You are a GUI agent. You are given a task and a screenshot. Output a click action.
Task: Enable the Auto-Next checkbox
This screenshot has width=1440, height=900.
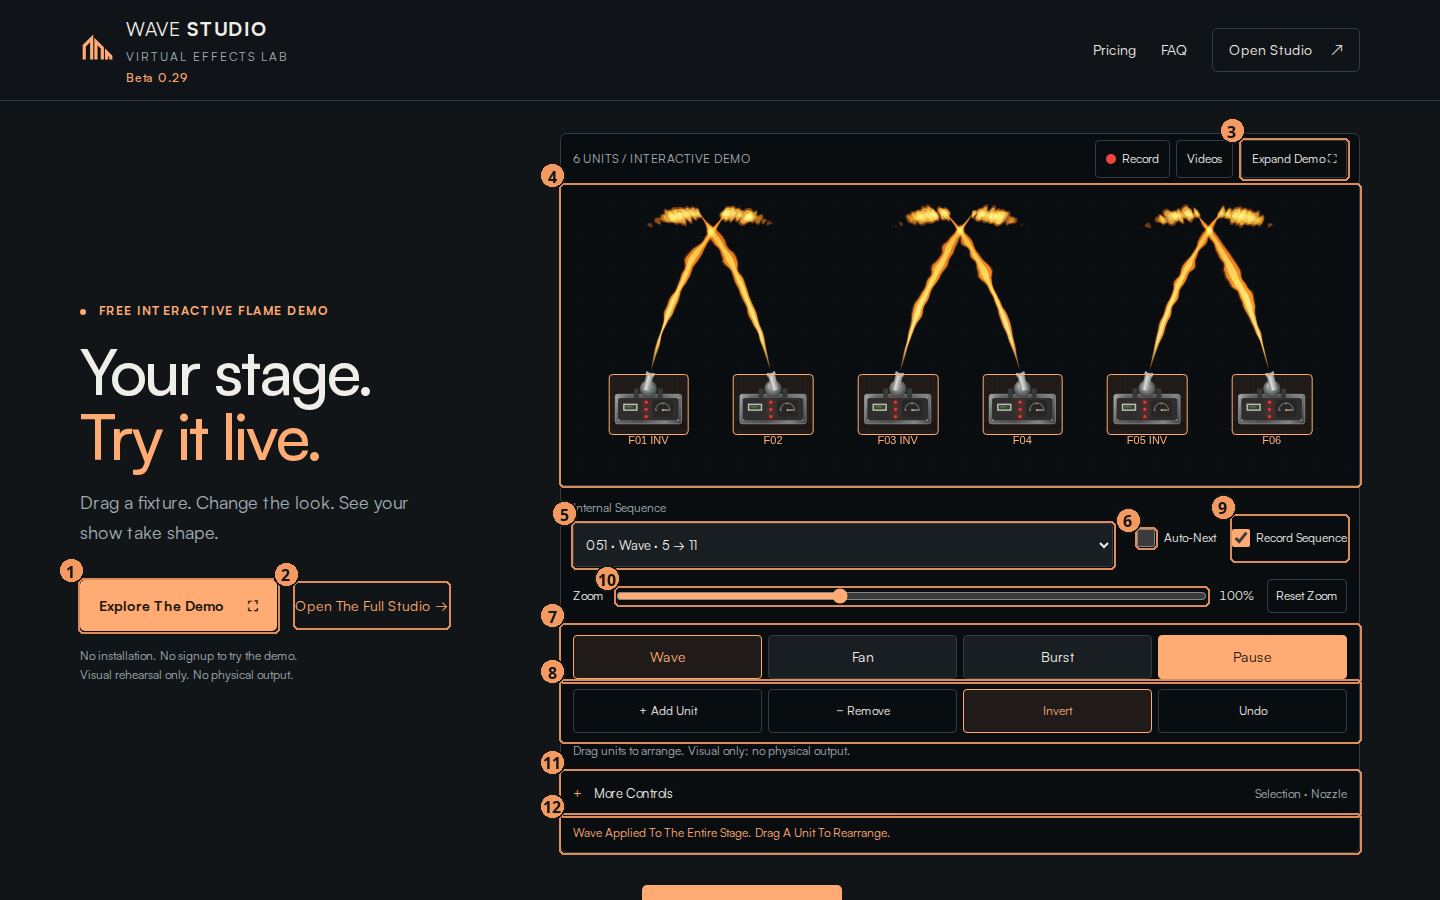[1147, 538]
